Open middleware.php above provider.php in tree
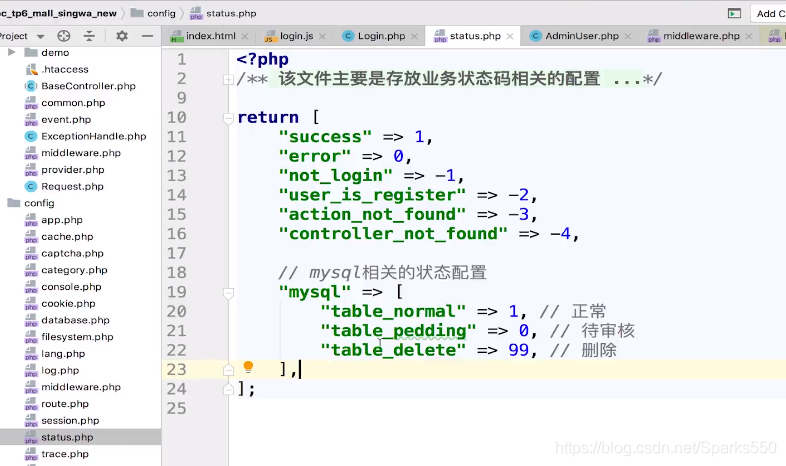This screenshot has width=786, height=466. (81, 153)
